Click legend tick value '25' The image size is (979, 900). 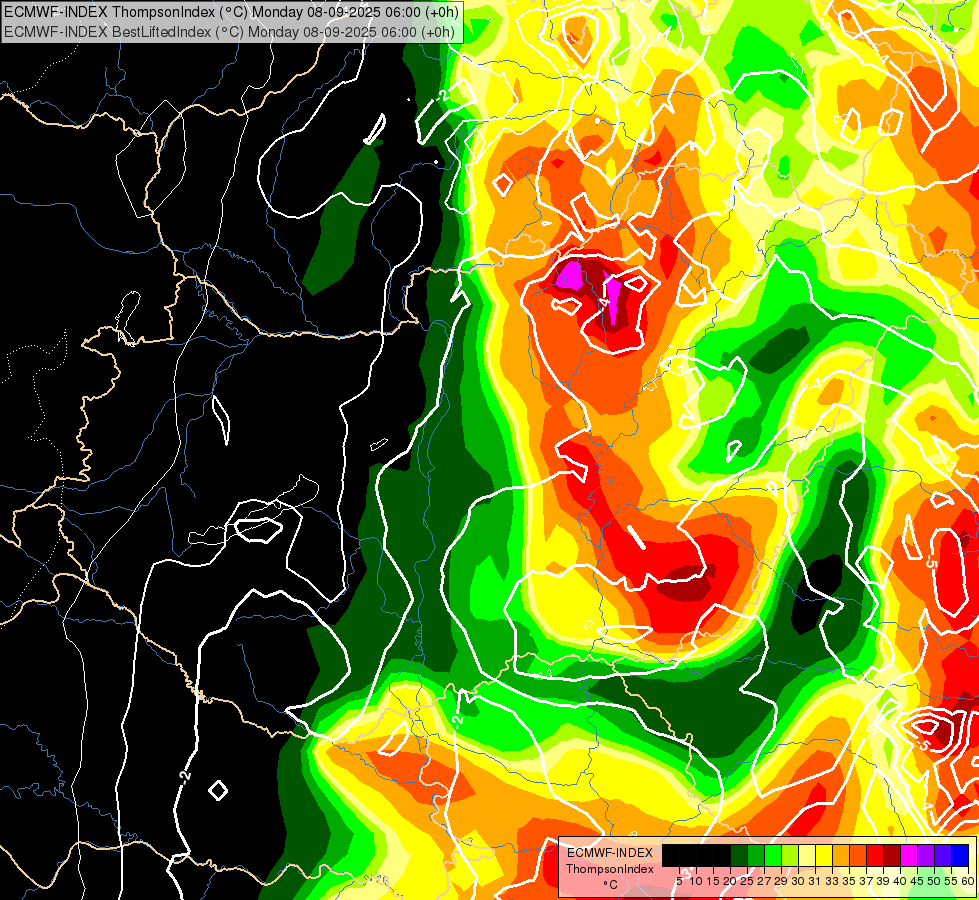[x=747, y=881]
